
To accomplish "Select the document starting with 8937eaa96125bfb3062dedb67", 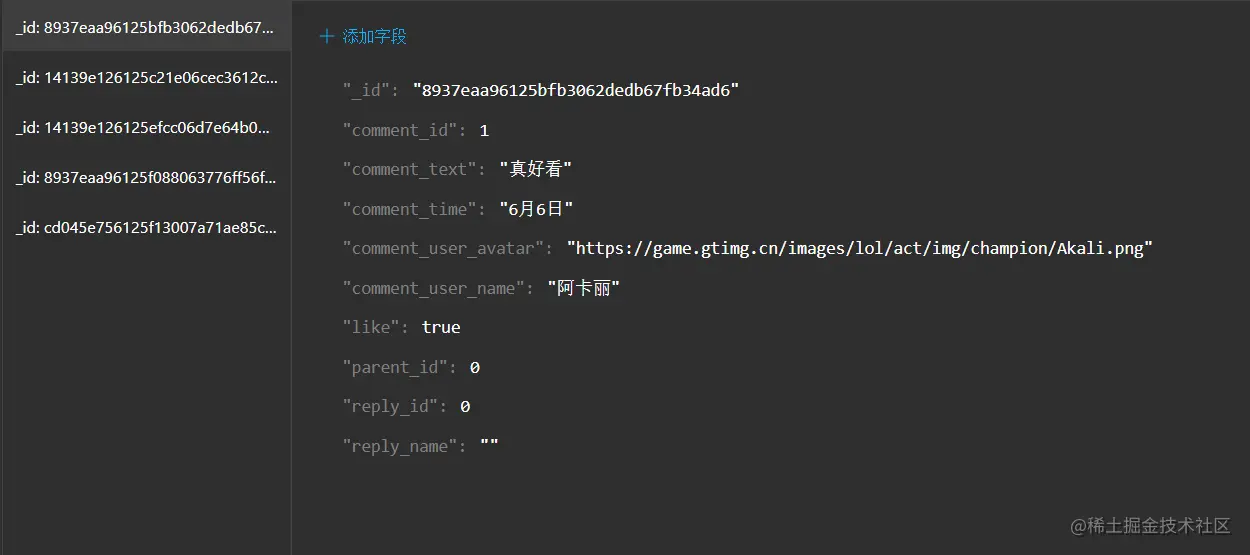I will [145, 27].
